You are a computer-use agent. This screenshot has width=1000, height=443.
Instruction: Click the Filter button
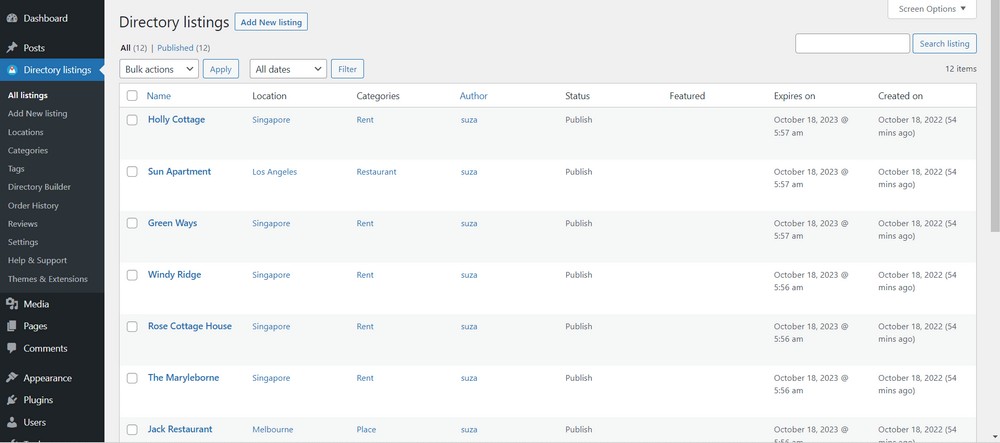[x=348, y=69]
